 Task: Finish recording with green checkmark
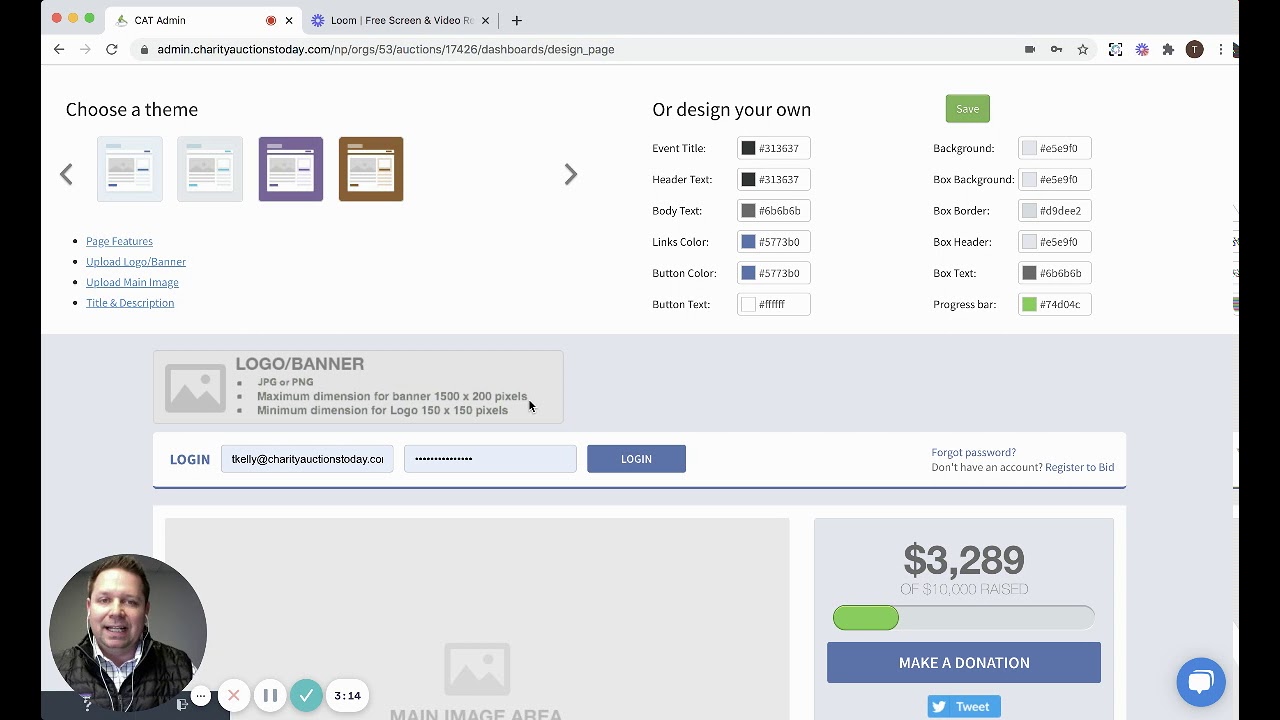click(306, 695)
